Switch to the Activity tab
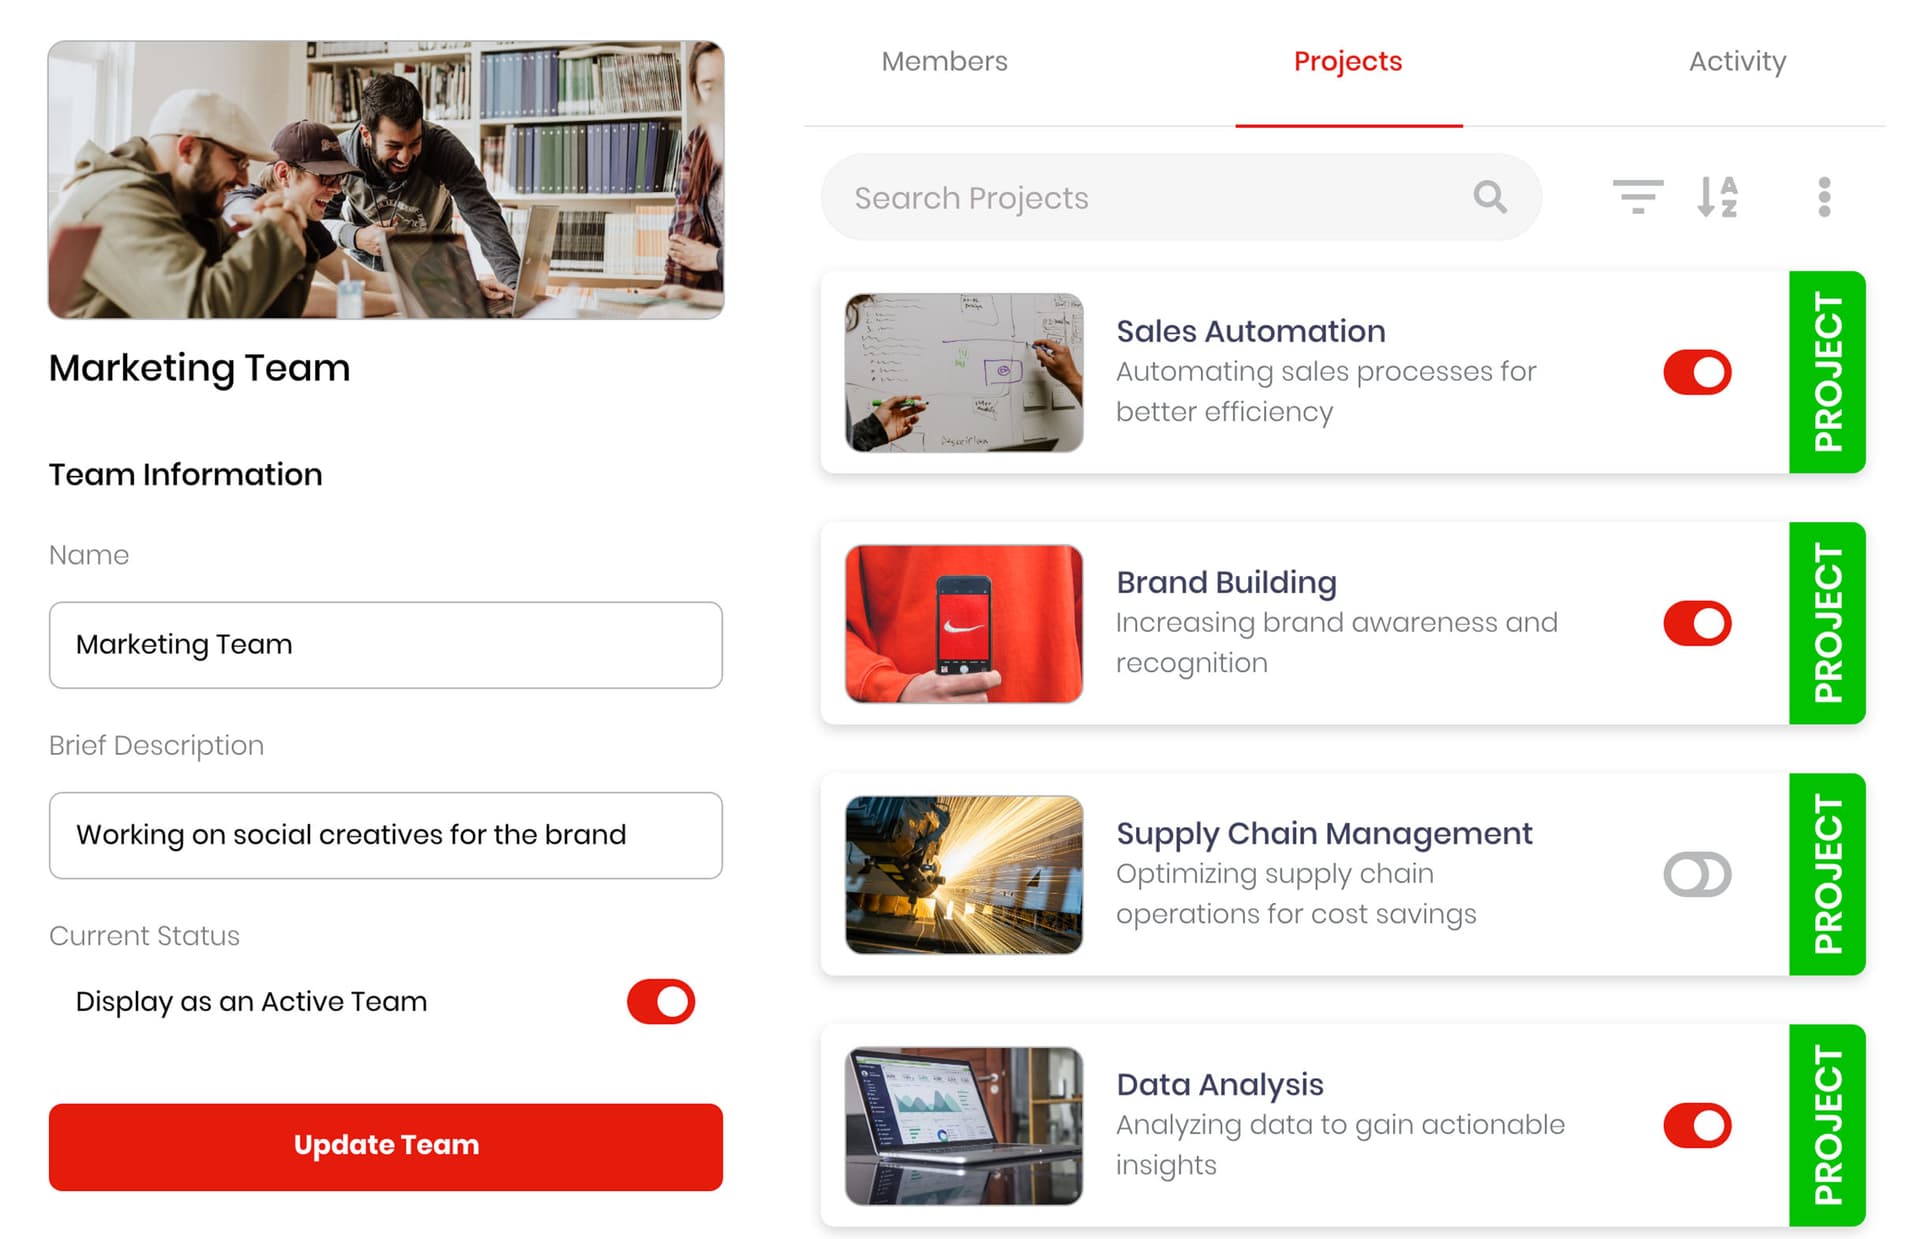 point(1737,62)
